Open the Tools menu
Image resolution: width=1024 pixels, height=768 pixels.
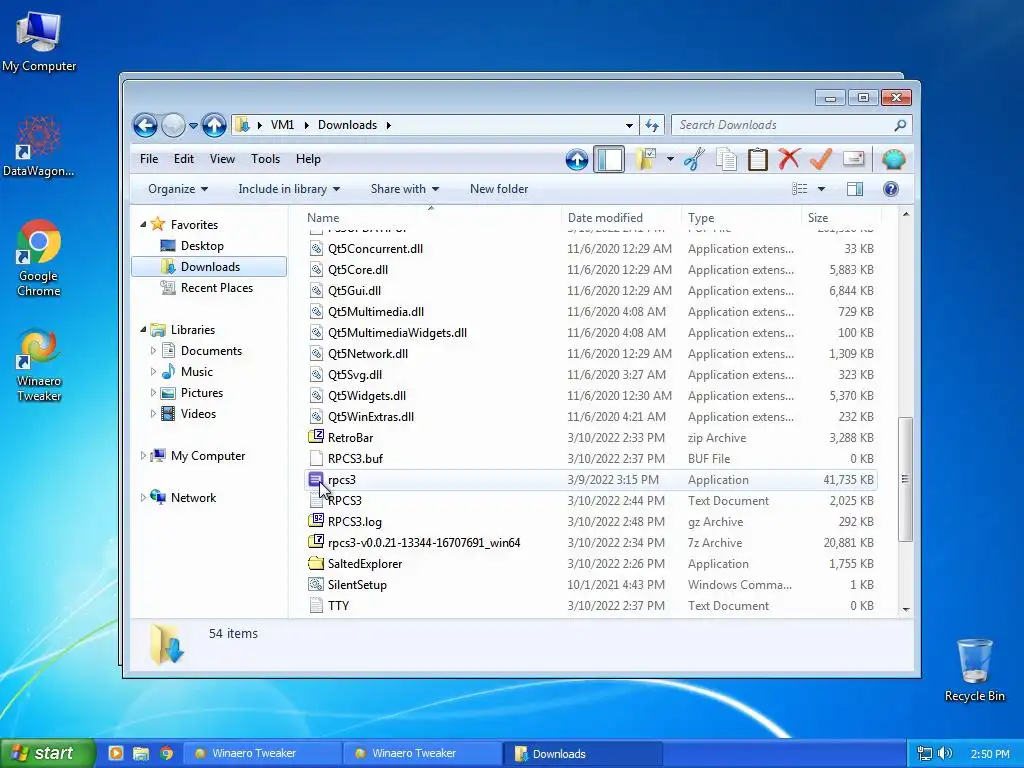(x=265, y=159)
